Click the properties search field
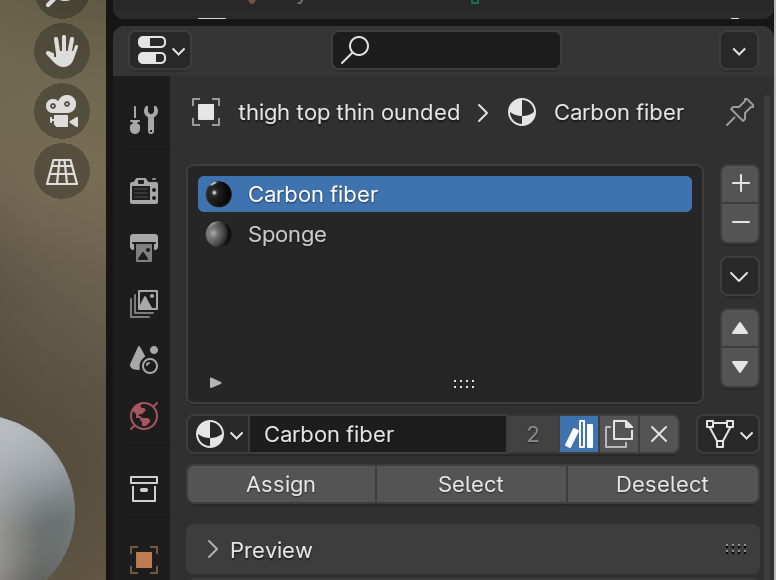 click(446, 50)
